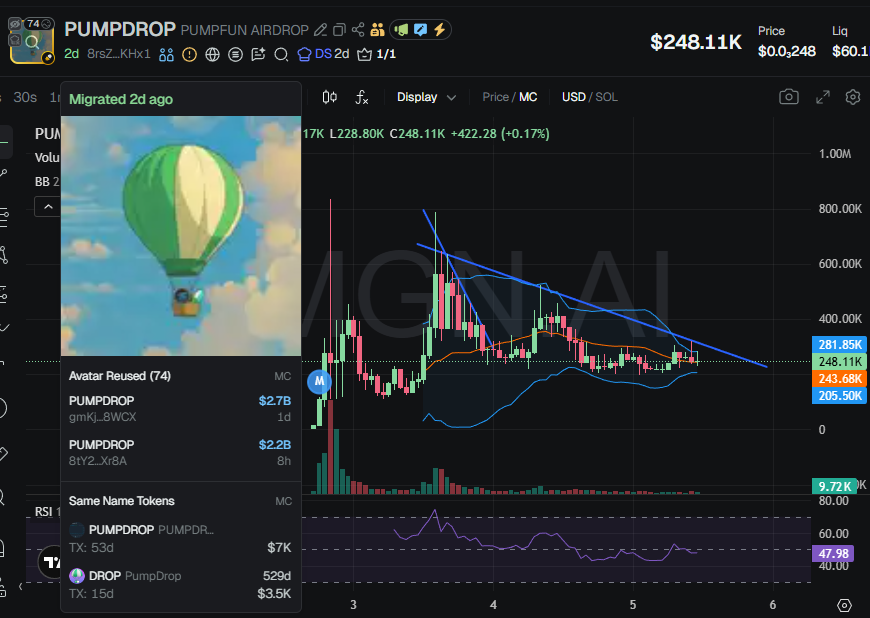Open chart settings gear in toolbar
The width and height of the screenshot is (870, 618).
pyautogui.click(x=853, y=97)
